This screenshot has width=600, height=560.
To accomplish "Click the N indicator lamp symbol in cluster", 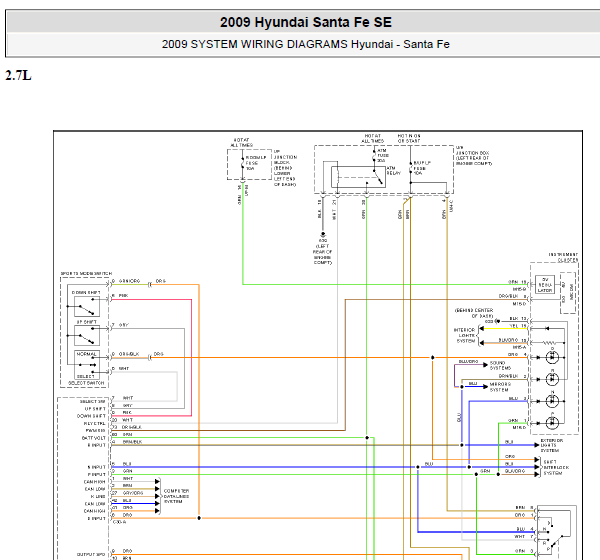I will point(552,401).
